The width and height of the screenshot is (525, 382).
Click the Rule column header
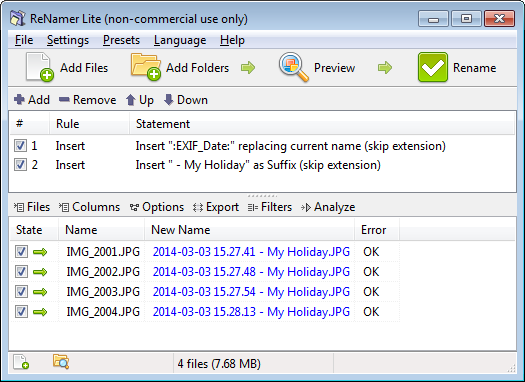click(x=89, y=124)
